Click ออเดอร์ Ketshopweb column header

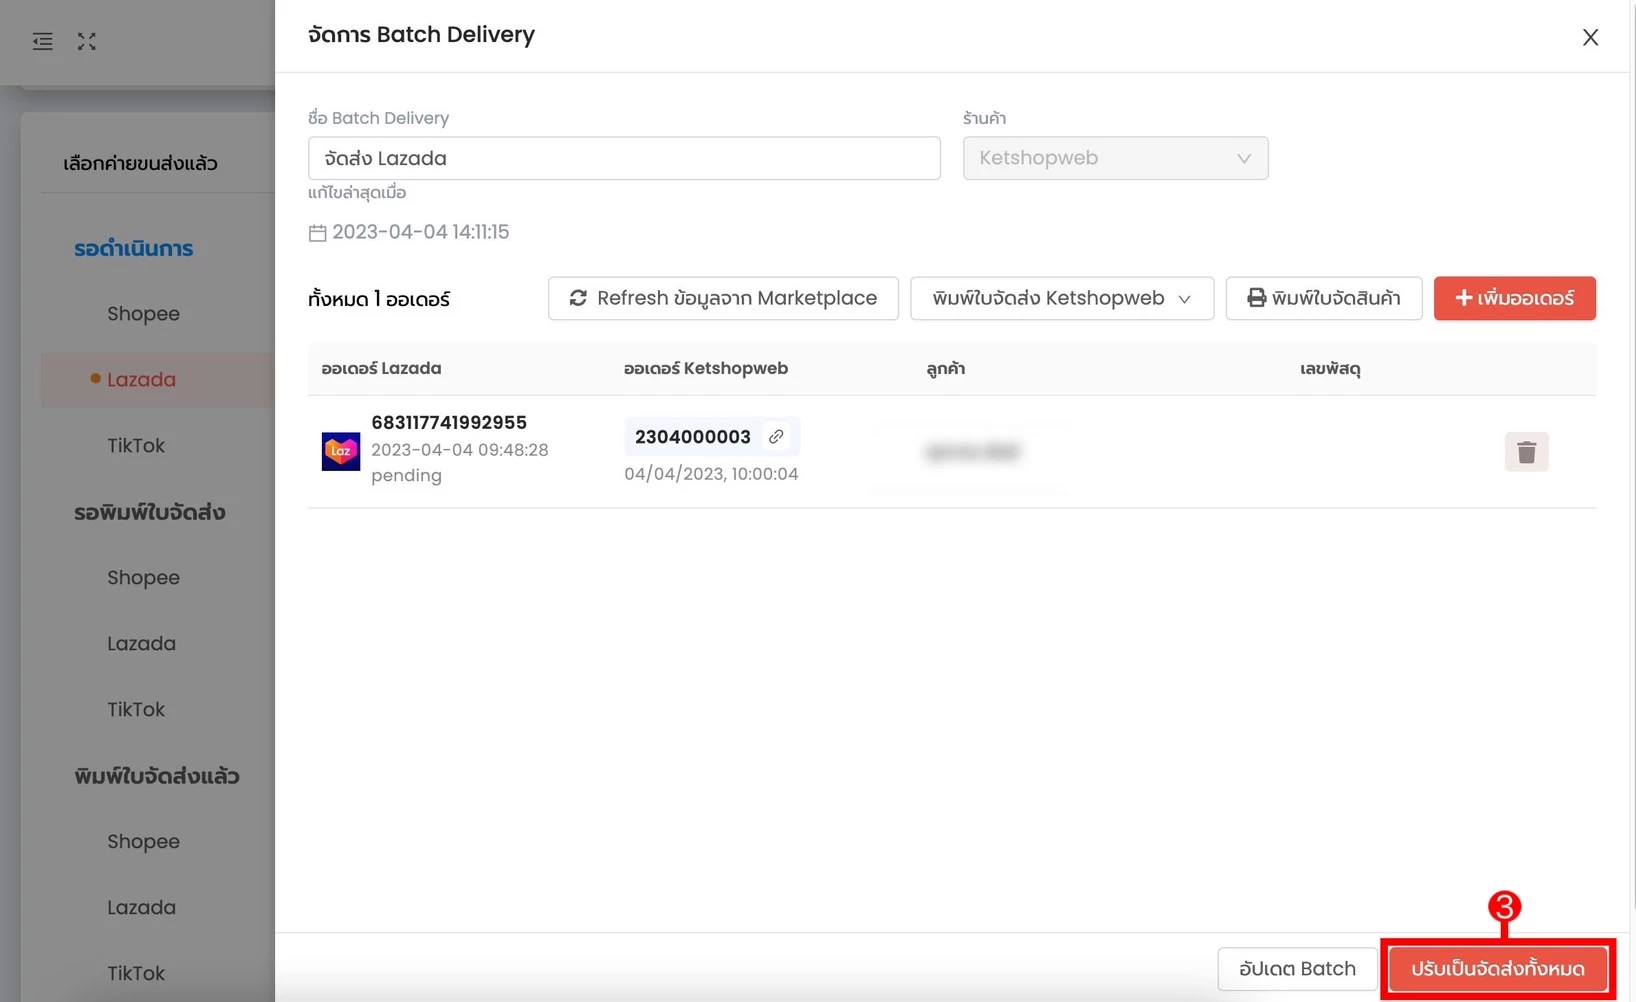(706, 369)
